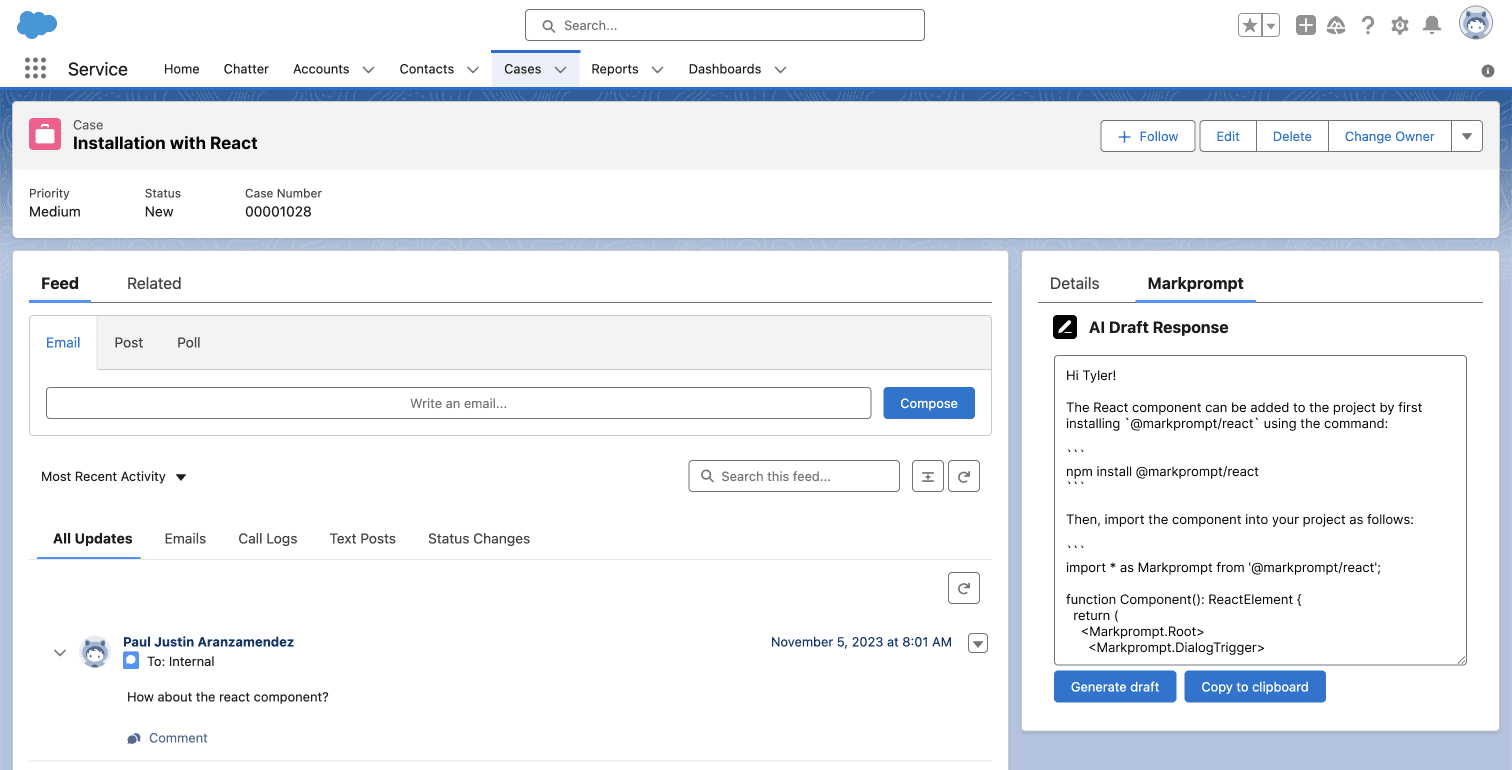
Task: Open the Notifications bell icon
Action: point(1432,26)
